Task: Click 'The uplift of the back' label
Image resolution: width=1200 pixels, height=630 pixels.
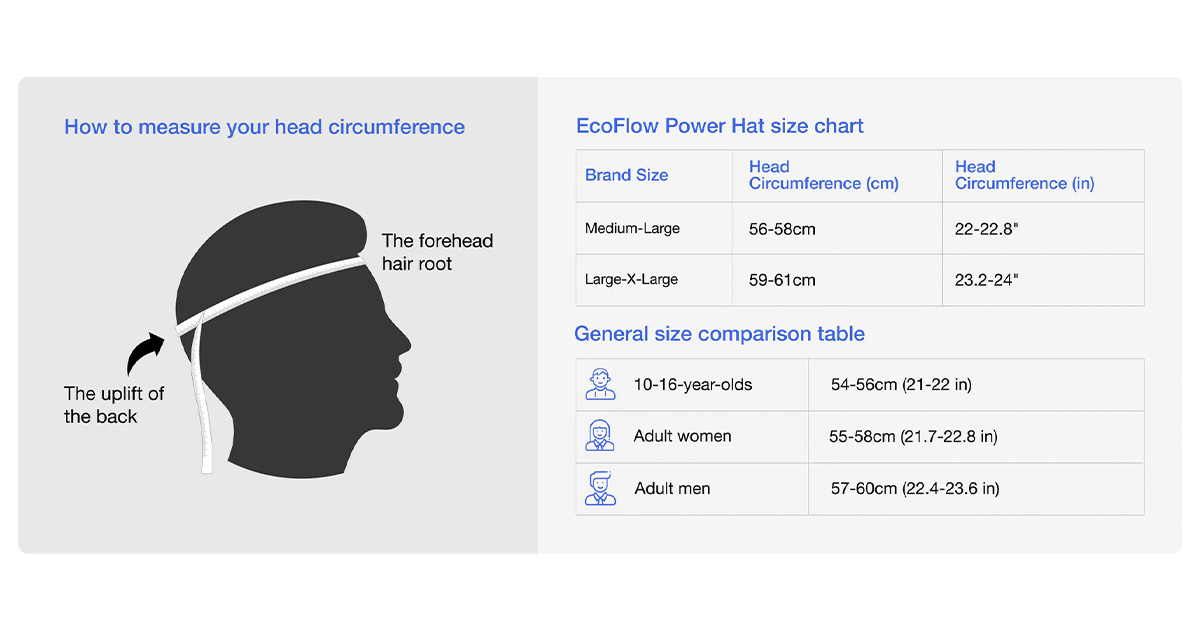Action: click(x=114, y=405)
